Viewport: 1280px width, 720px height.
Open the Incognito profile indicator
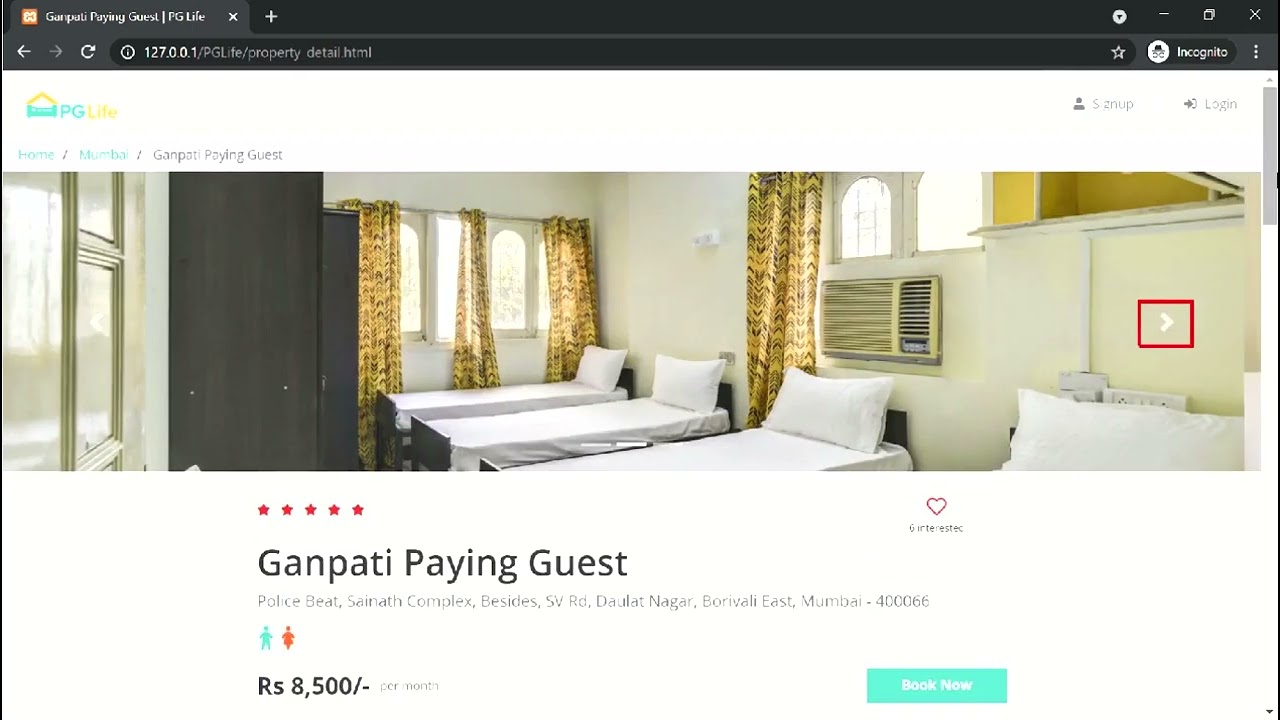1189,52
